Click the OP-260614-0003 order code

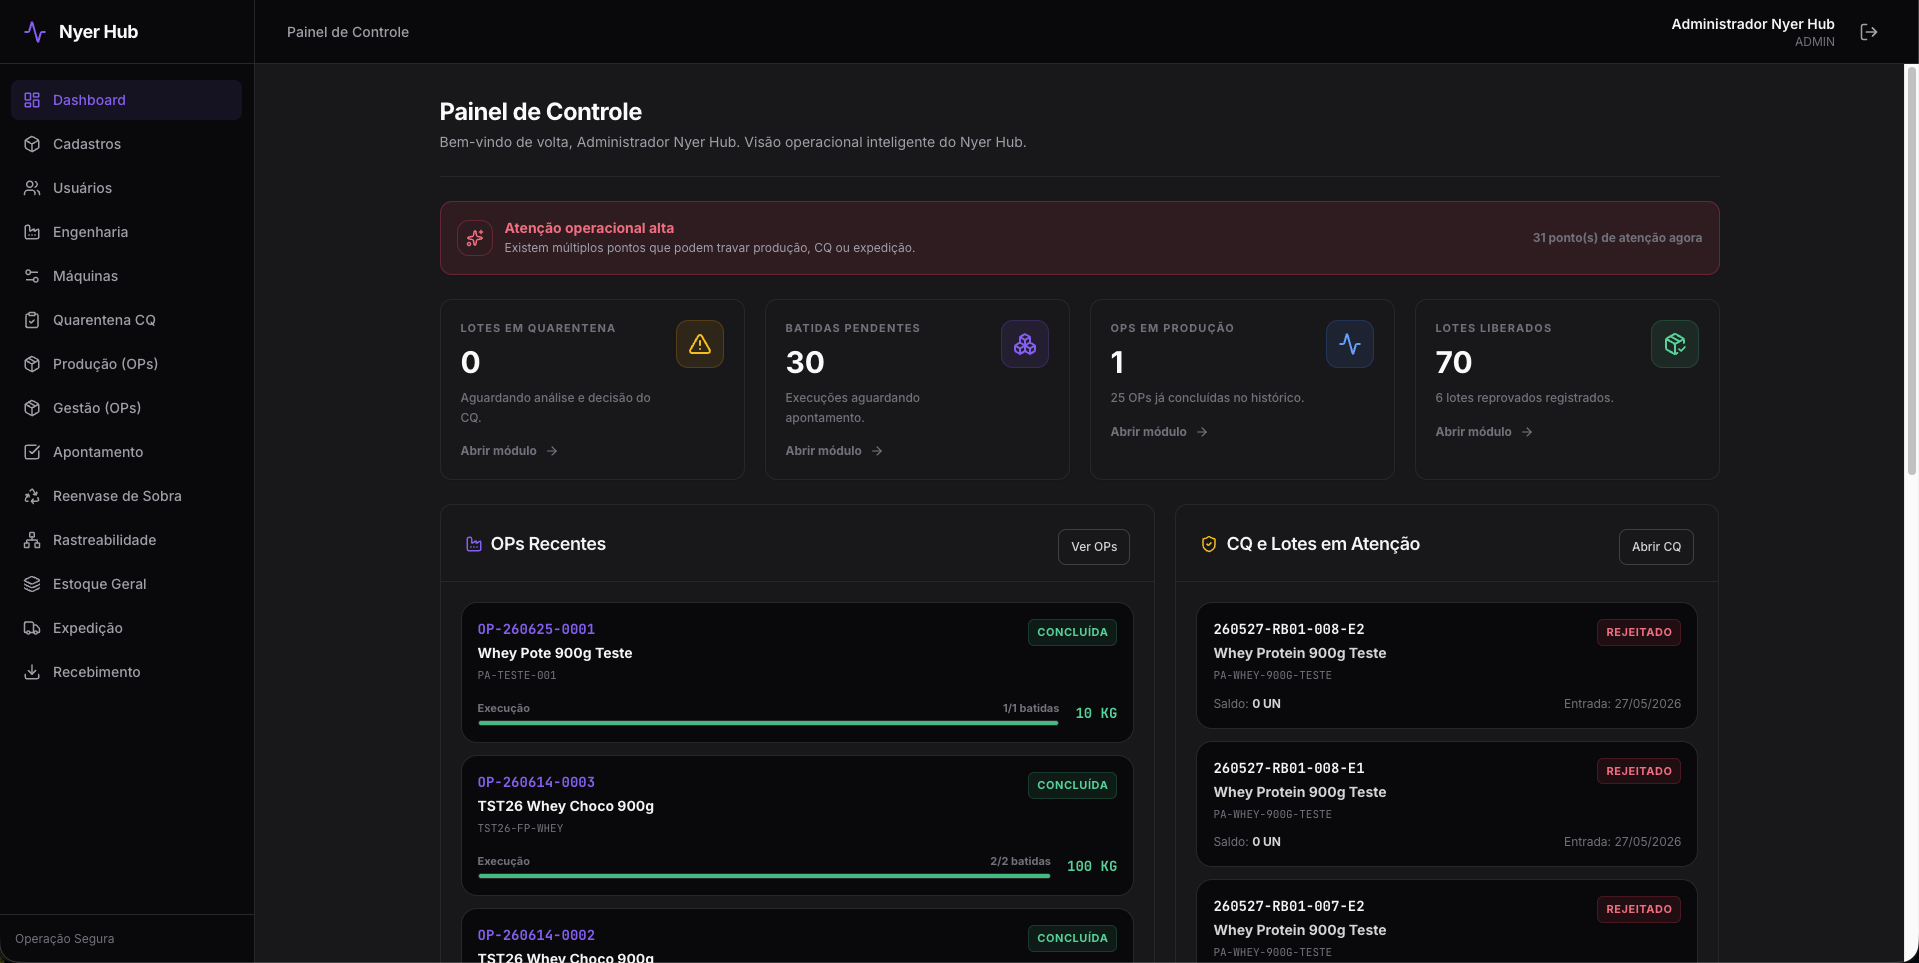click(x=536, y=782)
